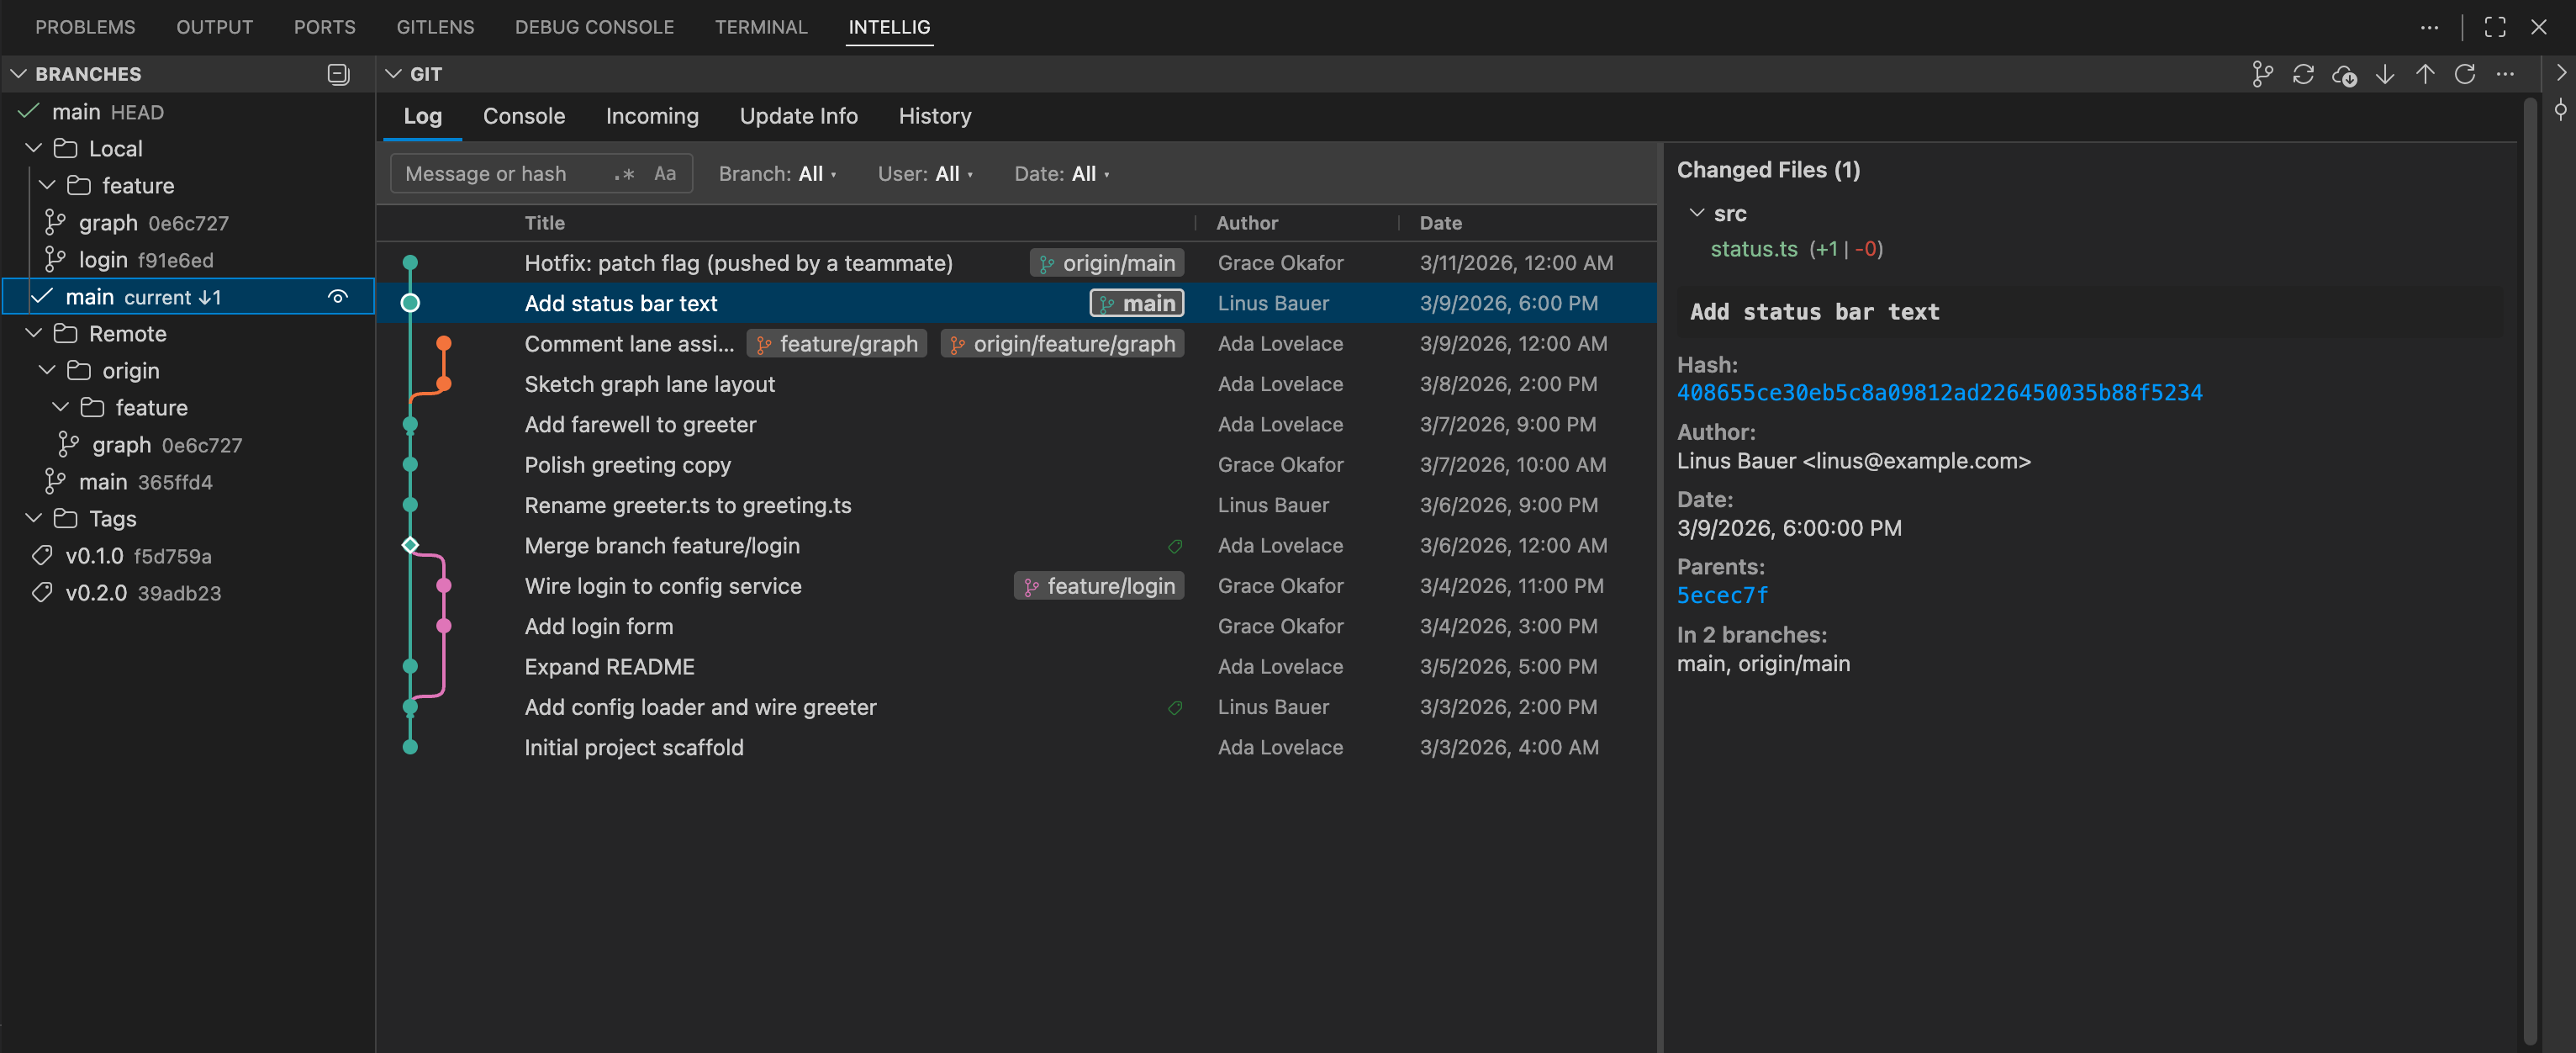The width and height of the screenshot is (2576, 1053).
Task: Collapse the Remote folder
Action: 33,333
